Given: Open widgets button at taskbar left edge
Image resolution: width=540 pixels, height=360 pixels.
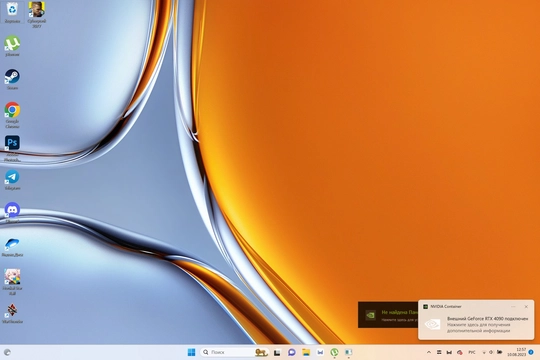Looking at the screenshot, I should tap(7, 352).
